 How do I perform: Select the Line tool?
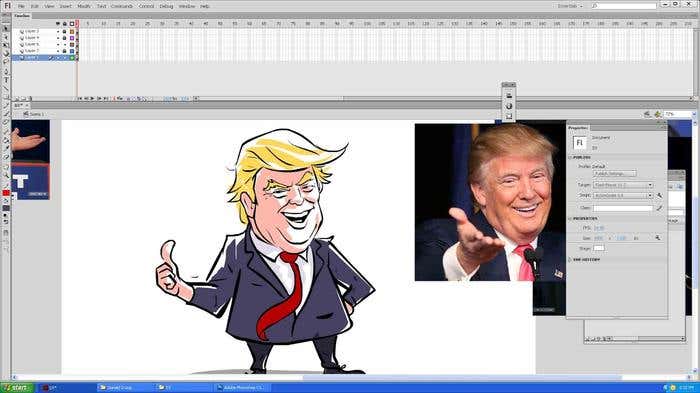click(x=6, y=88)
